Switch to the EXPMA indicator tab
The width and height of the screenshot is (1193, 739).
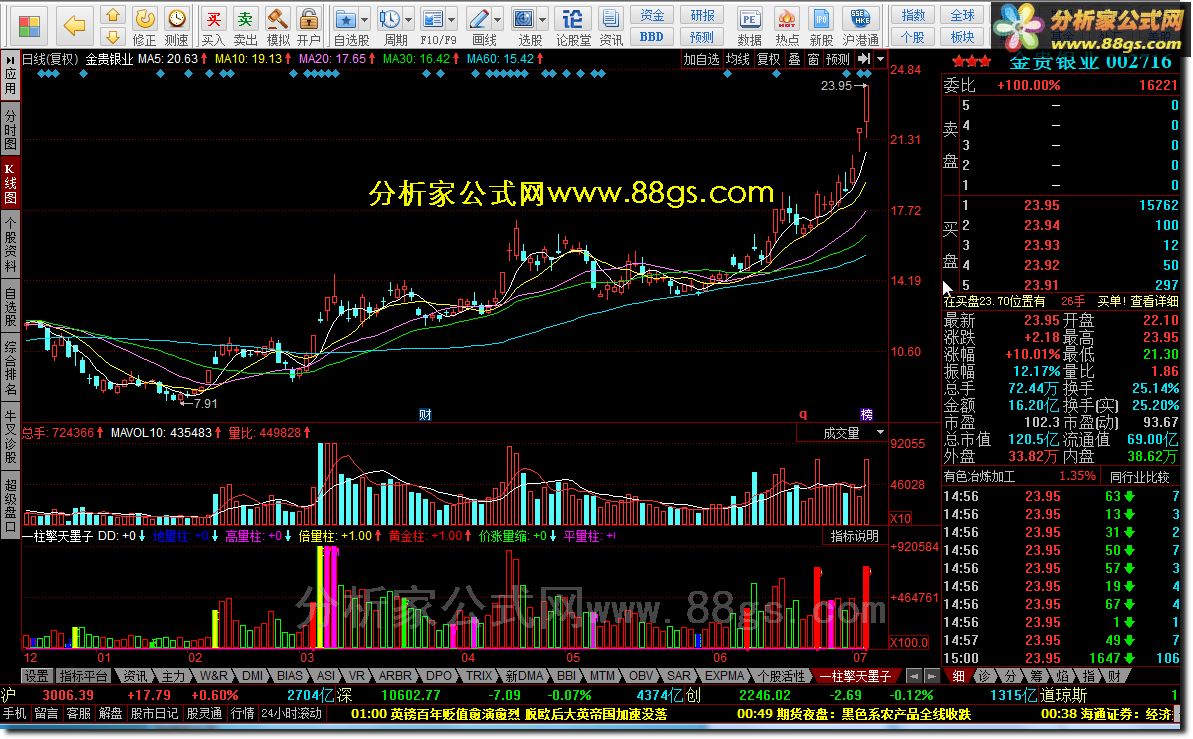pyautogui.click(x=724, y=676)
